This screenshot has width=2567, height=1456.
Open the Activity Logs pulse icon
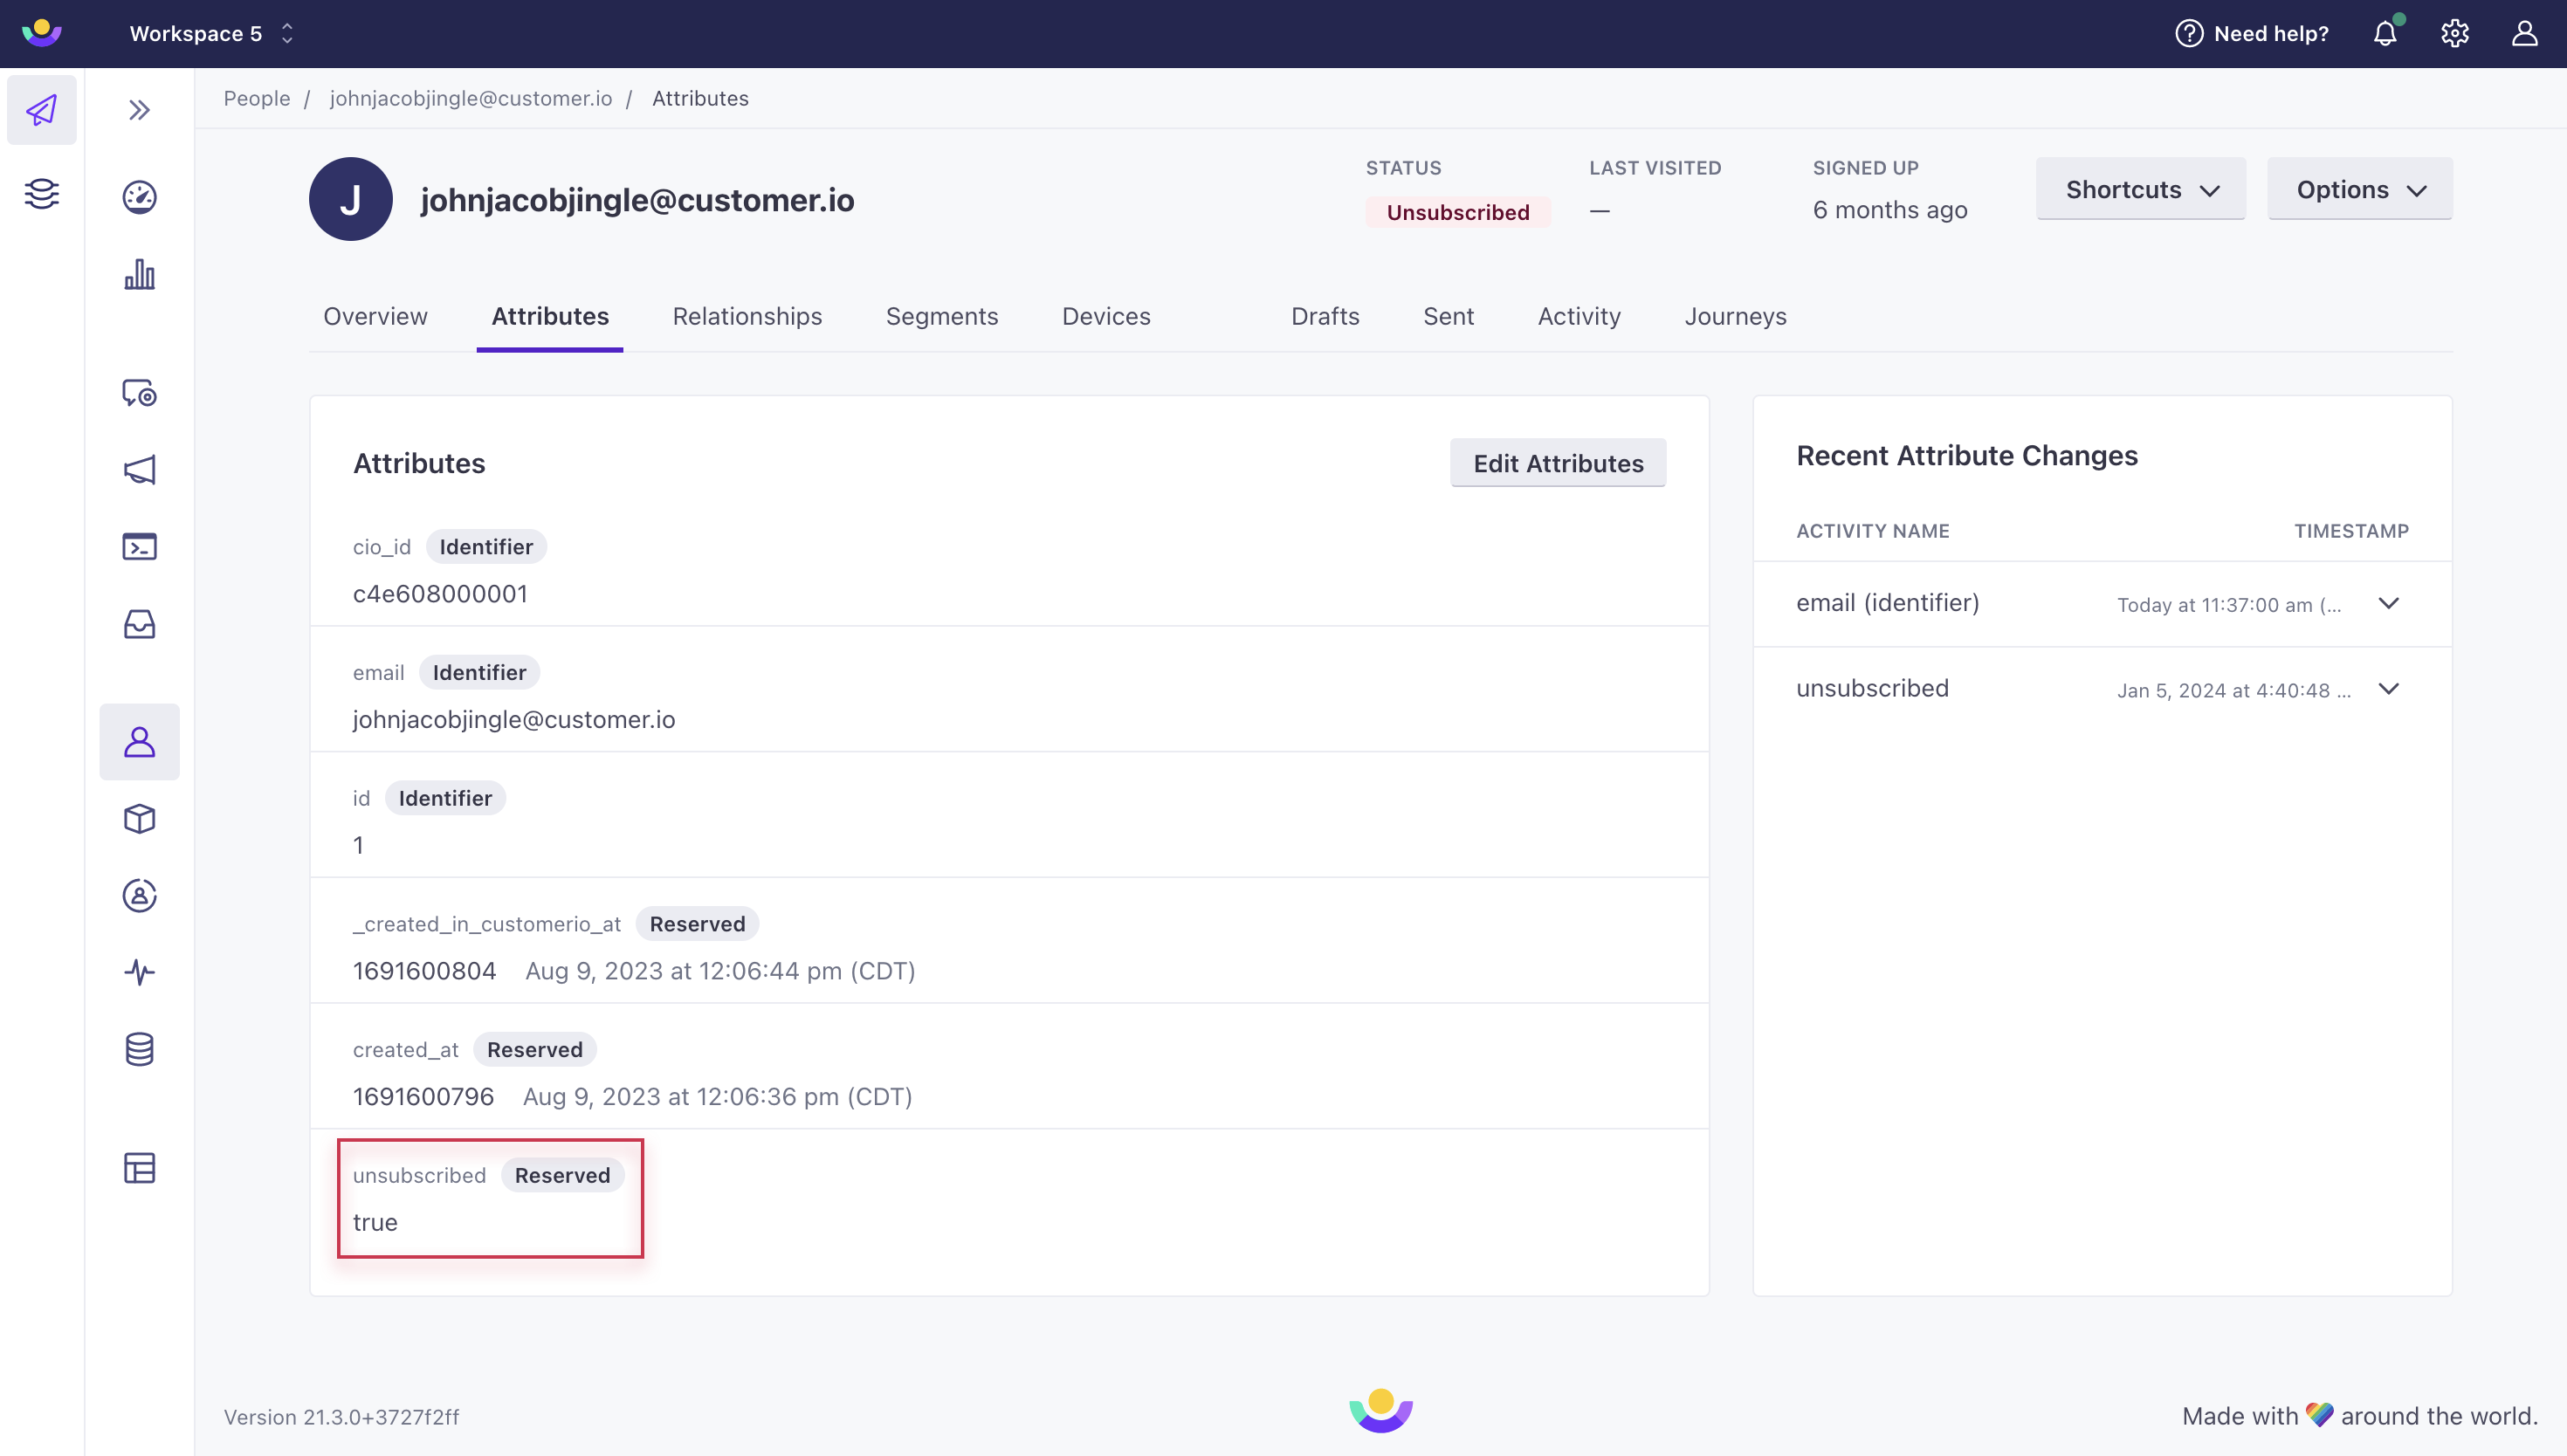pyautogui.click(x=139, y=972)
